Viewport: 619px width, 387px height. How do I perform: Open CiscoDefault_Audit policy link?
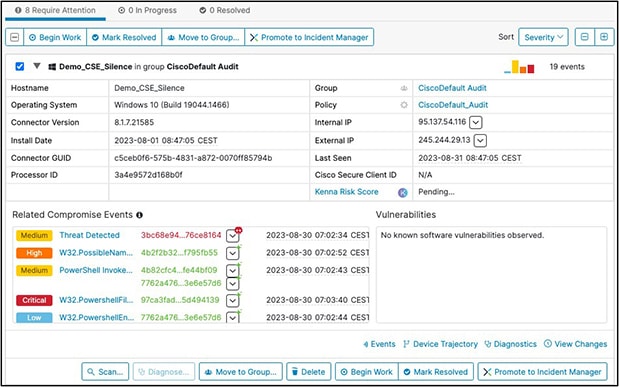coord(453,105)
